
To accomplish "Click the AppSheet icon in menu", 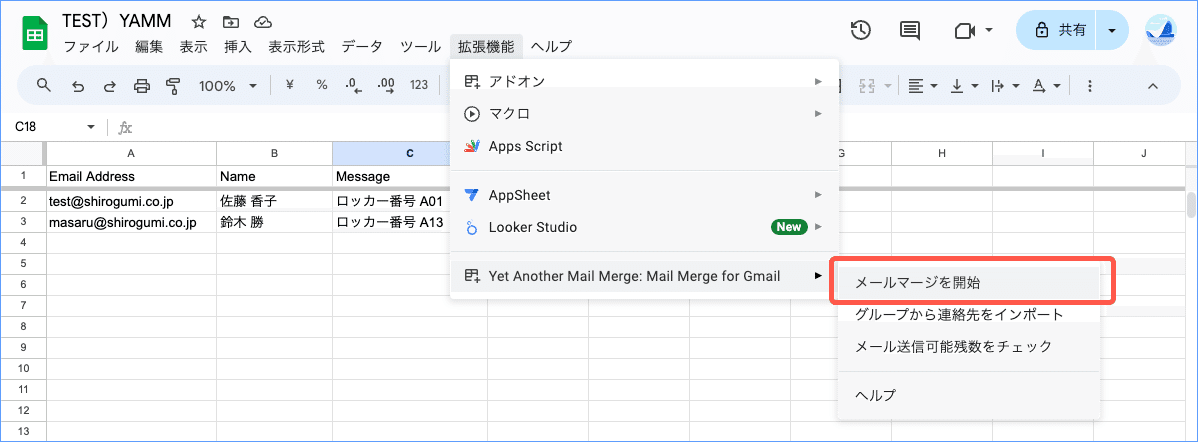I will coord(472,195).
